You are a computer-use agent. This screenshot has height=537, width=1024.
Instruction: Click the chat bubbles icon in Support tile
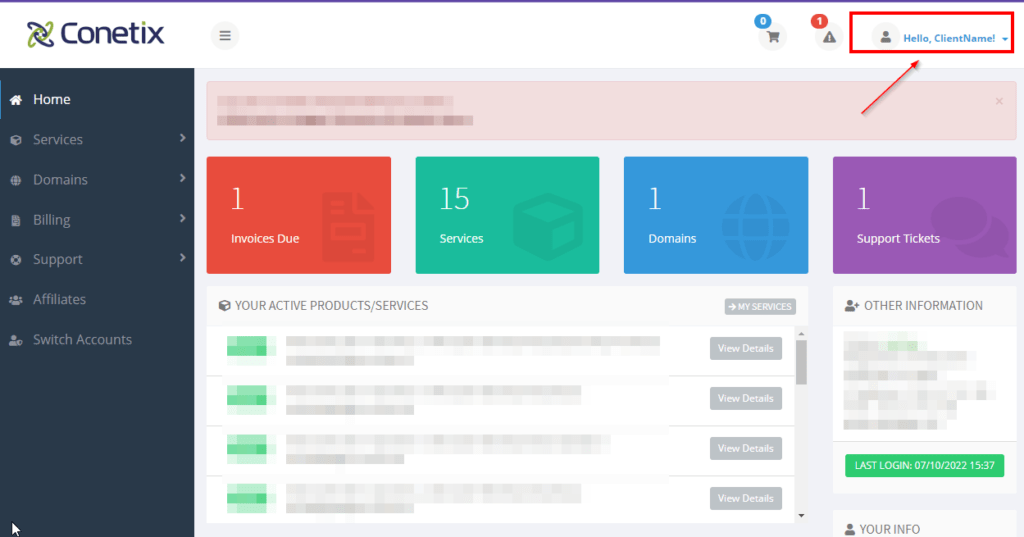969,227
